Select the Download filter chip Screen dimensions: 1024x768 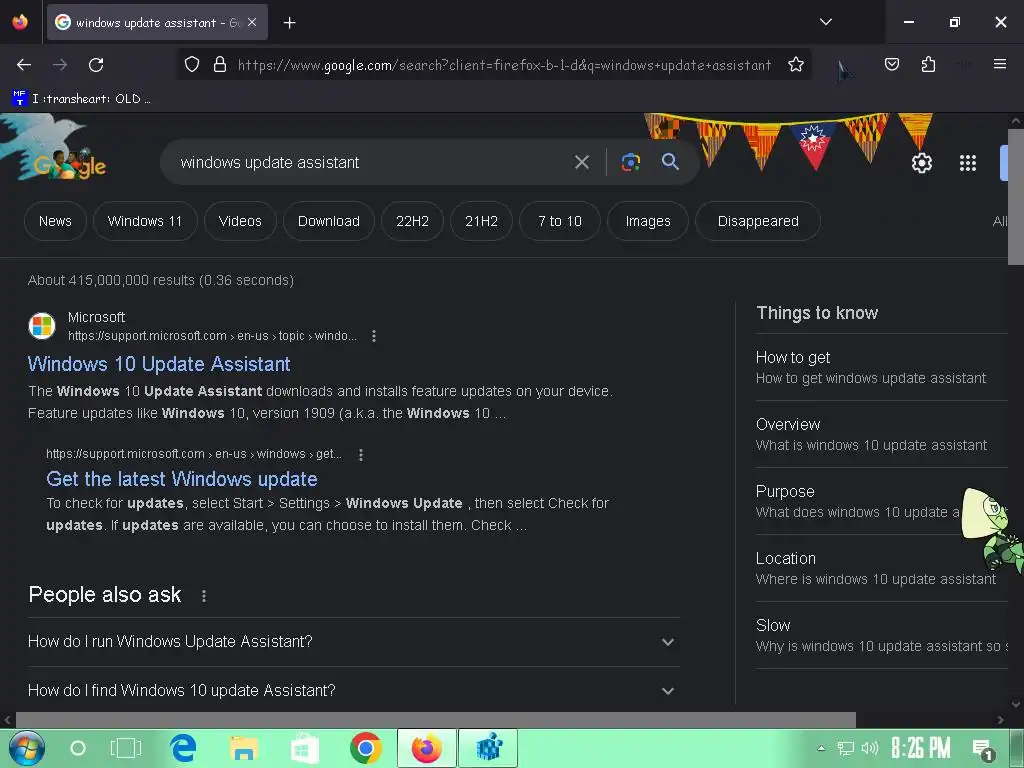point(328,221)
